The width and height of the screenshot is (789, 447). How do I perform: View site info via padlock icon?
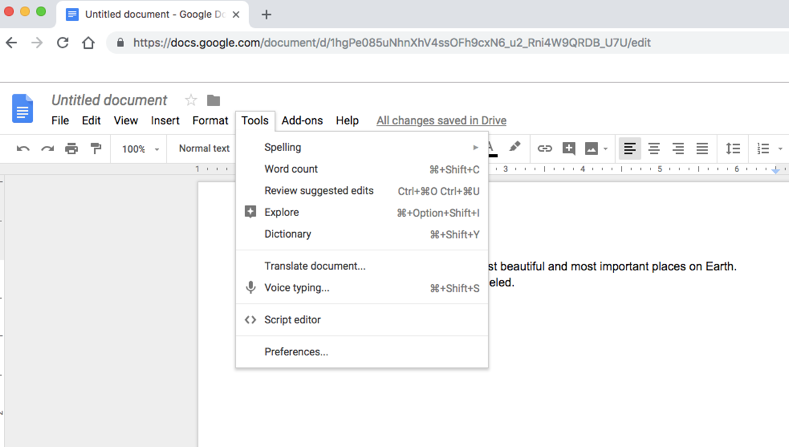click(x=120, y=43)
